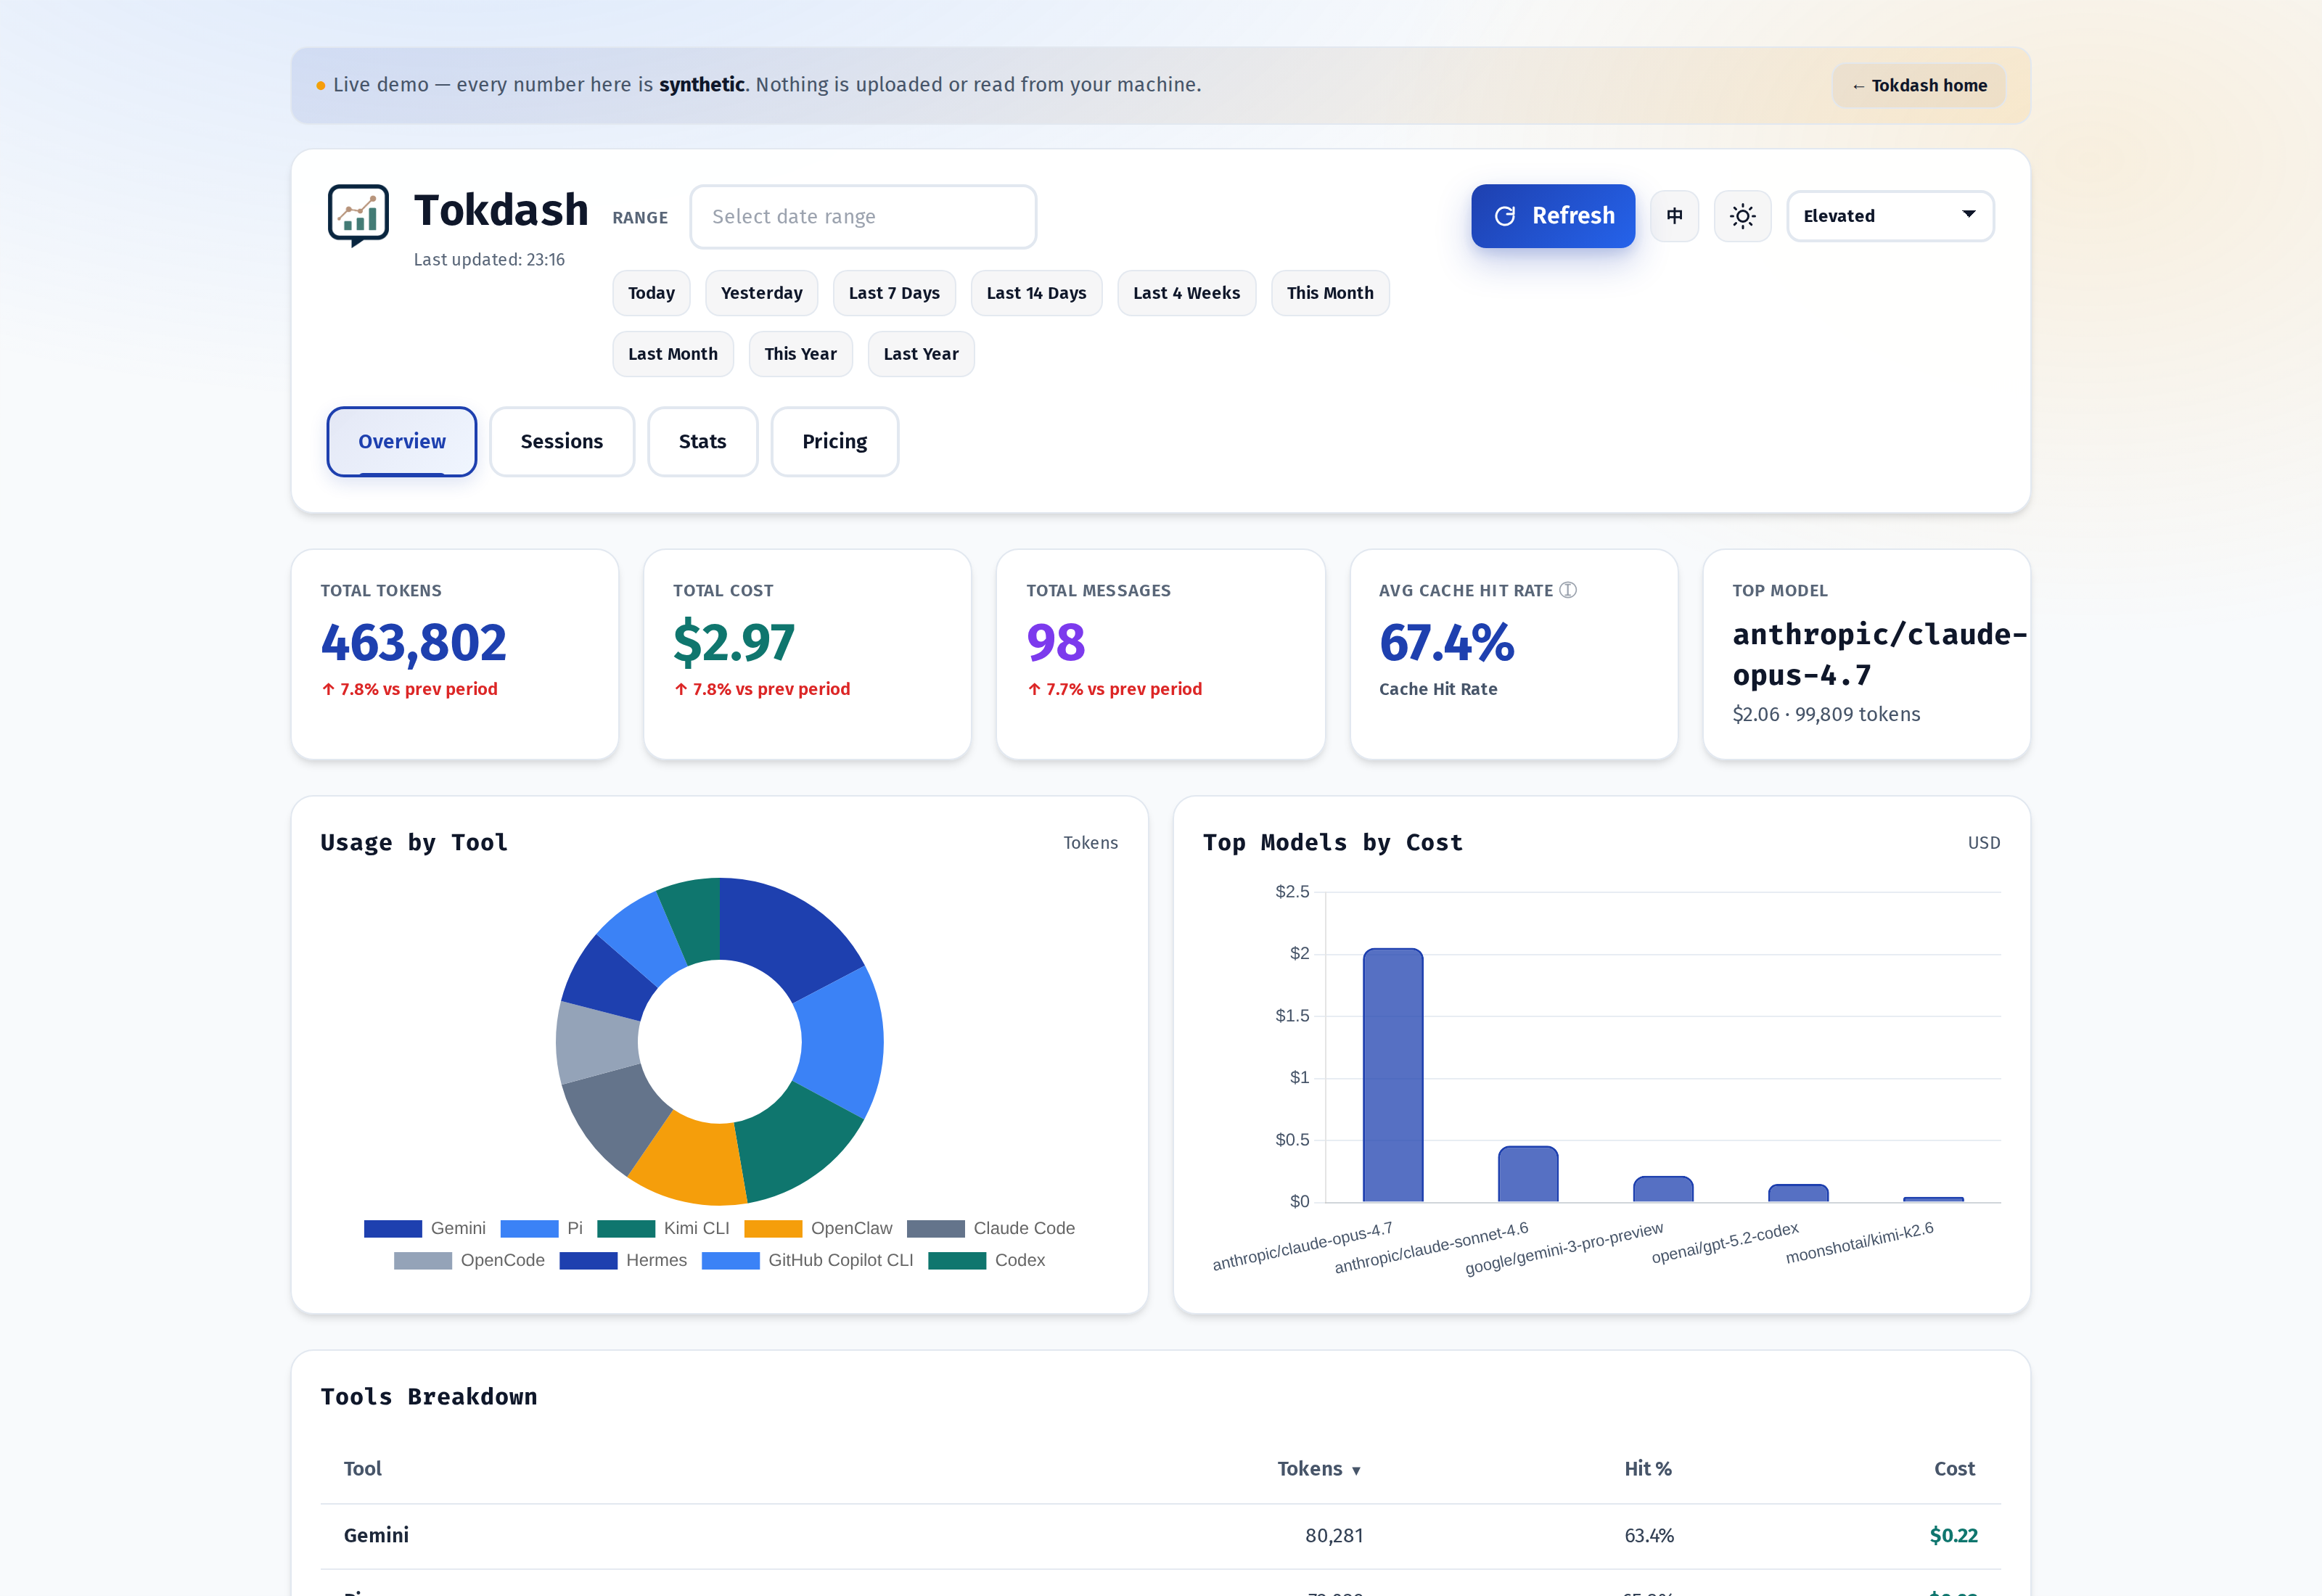Click the Tools Breakdown heading
This screenshot has height=1596, width=2322.
click(x=429, y=1396)
